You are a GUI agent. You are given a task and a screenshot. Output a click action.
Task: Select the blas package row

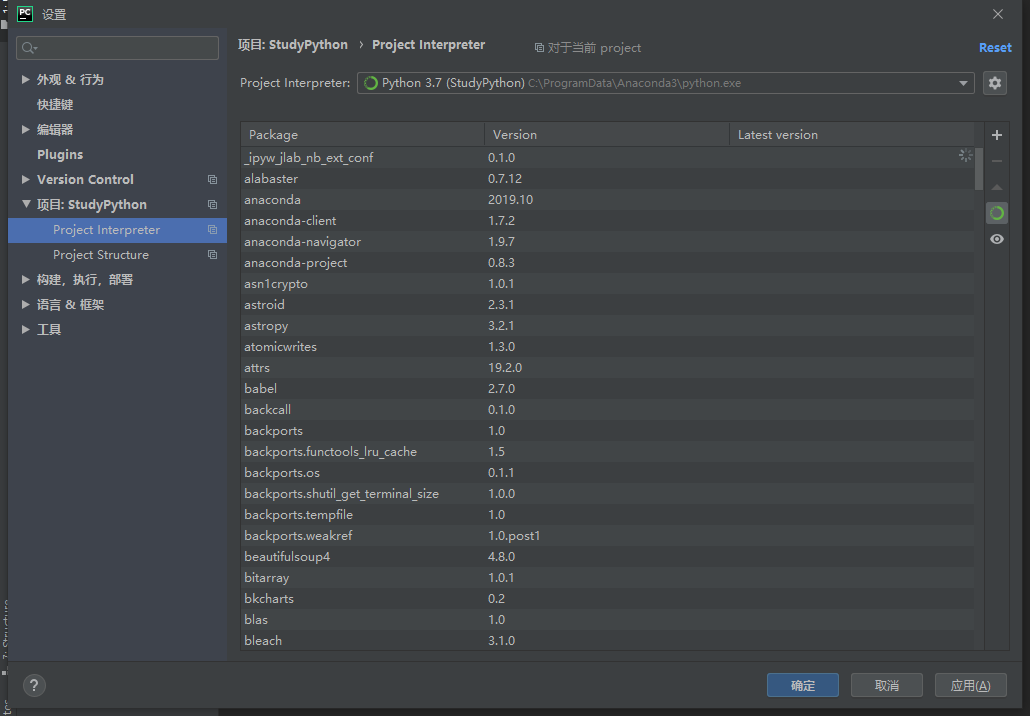tap(608, 620)
